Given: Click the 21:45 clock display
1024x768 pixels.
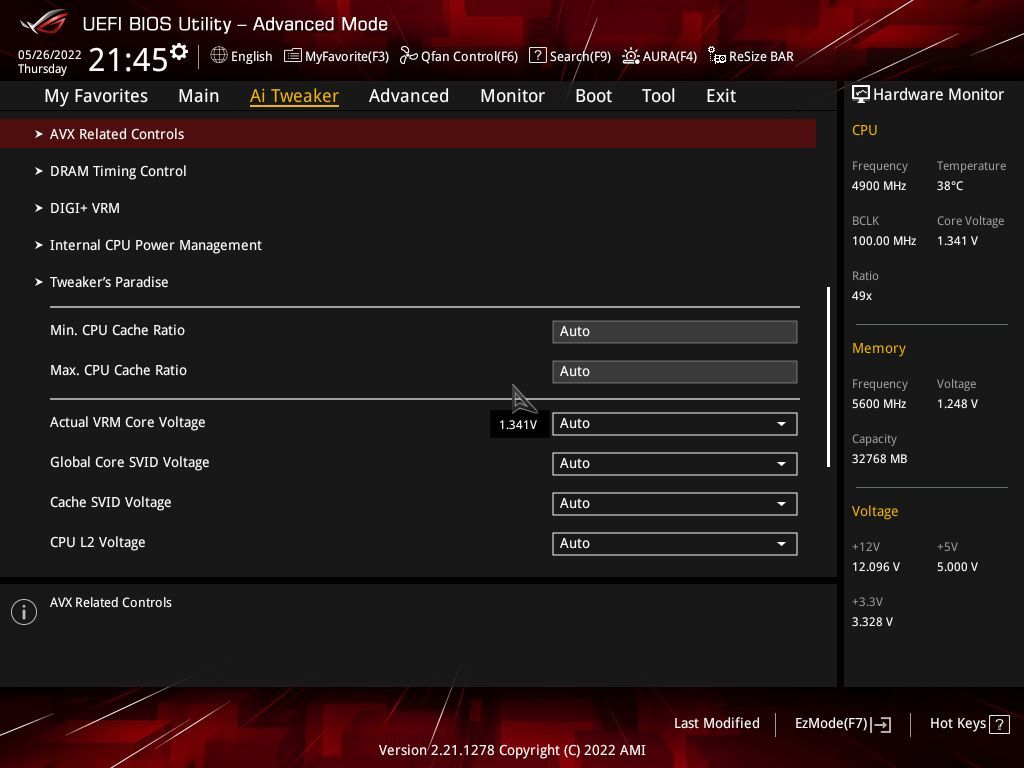Looking at the screenshot, I should pos(128,59).
